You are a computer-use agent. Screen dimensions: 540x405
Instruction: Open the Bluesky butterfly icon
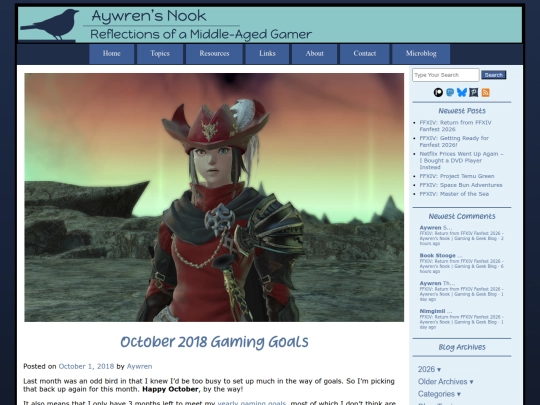[462, 92]
